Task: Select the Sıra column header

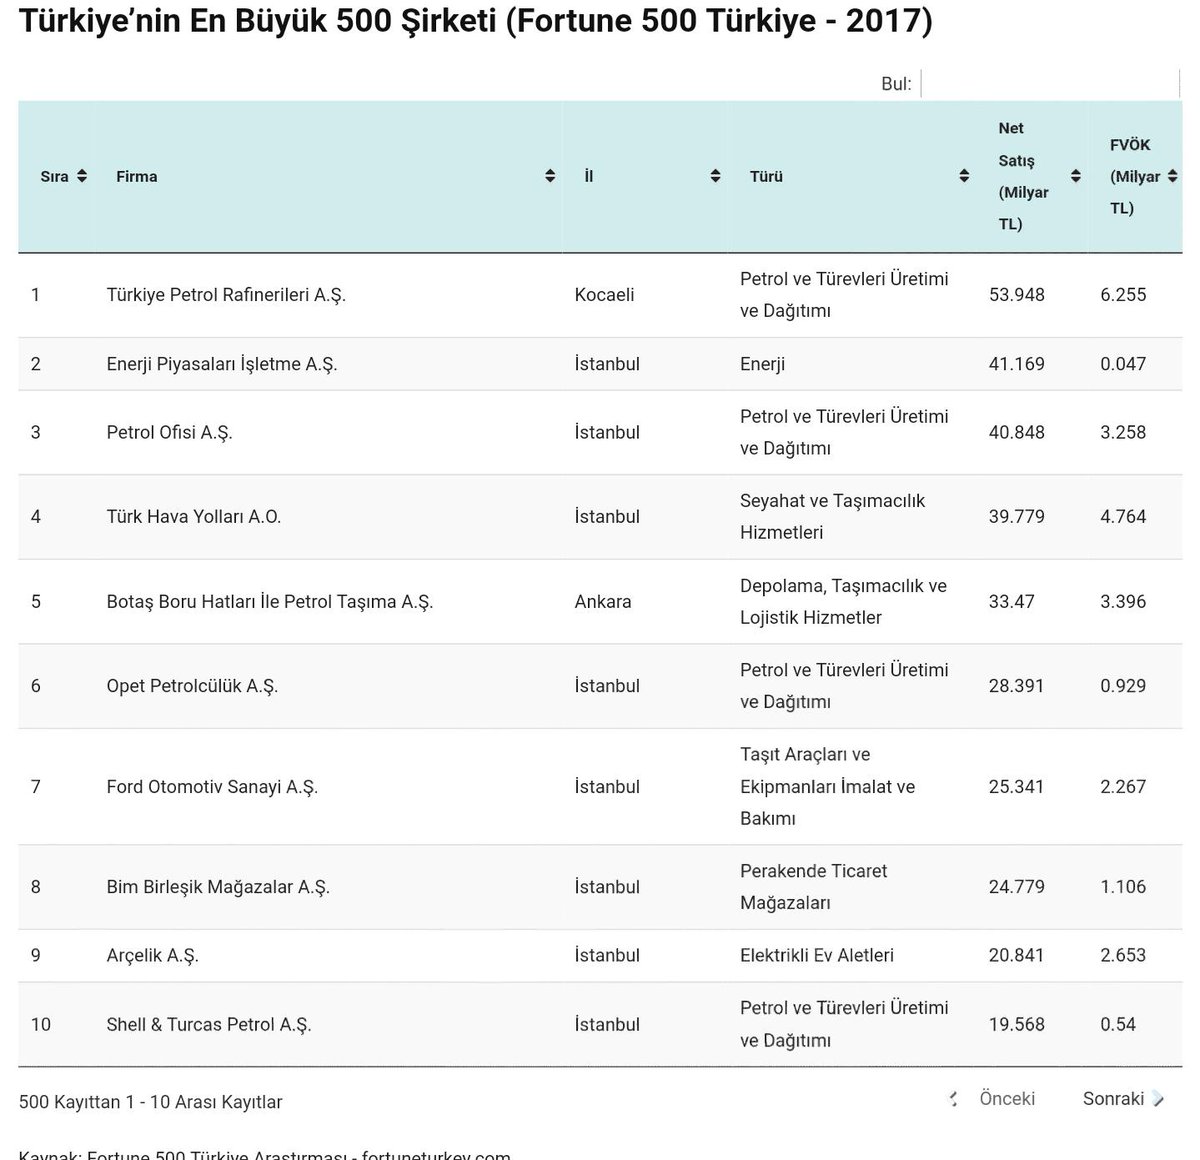Action: point(57,176)
